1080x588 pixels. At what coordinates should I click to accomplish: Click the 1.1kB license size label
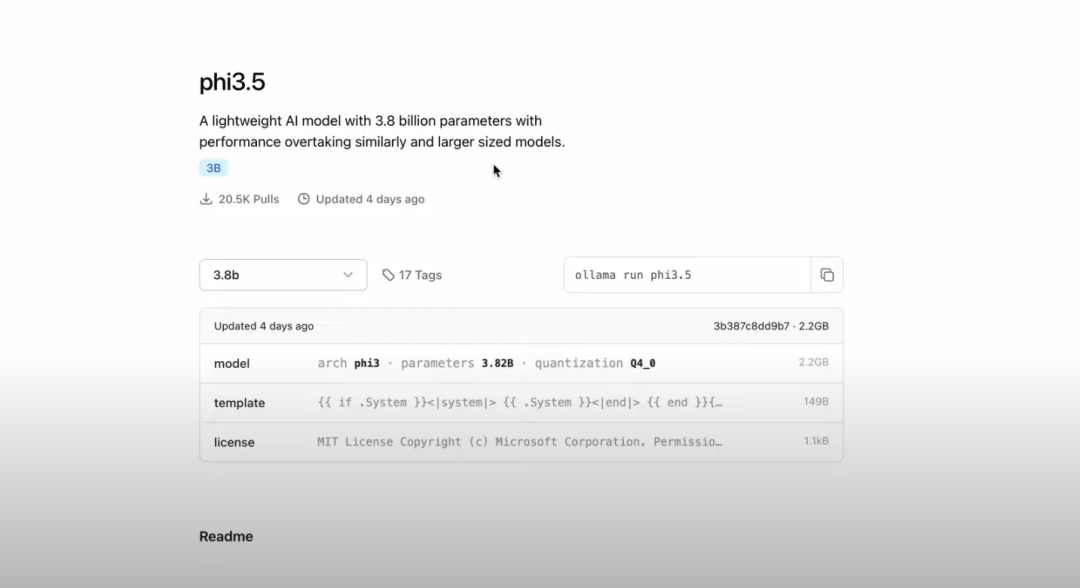816,441
